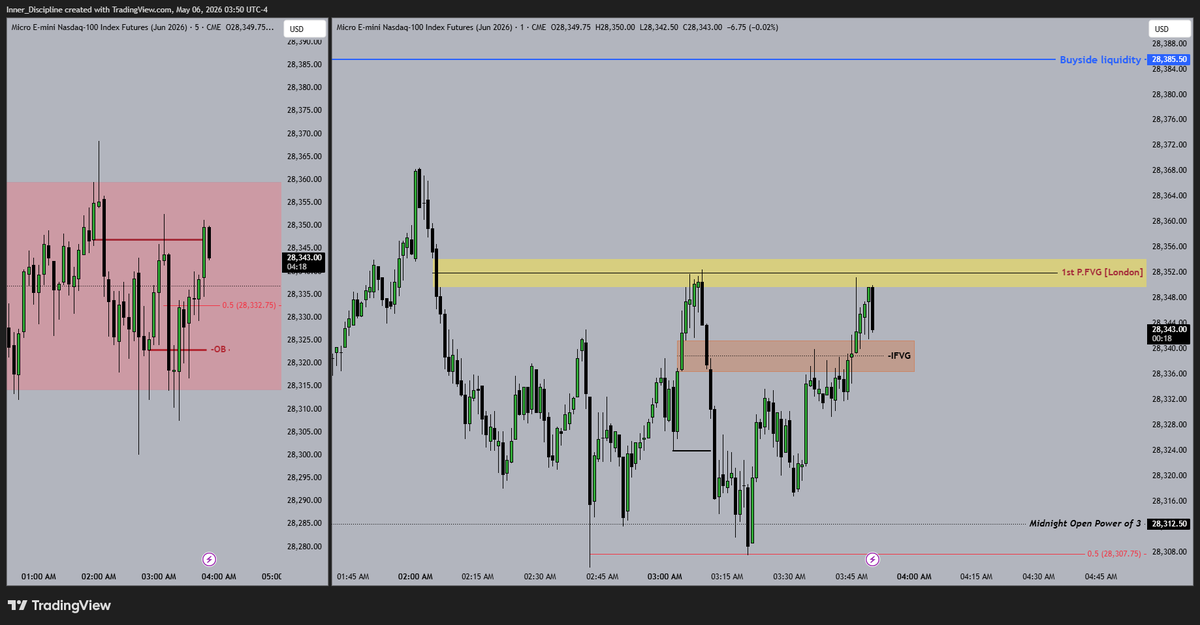Click the 28,356.00 price axis label
Screen dimensions: 1200x625
(x=1168, y=246)
